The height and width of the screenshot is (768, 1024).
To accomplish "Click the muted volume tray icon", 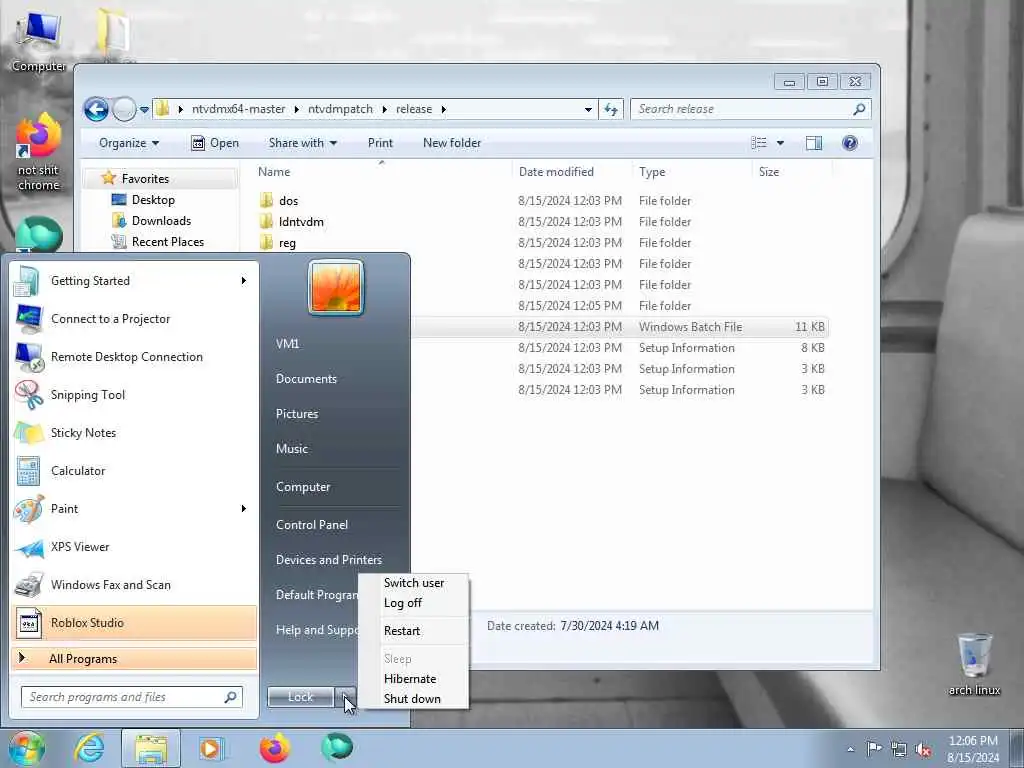I will tap(923, 750).
